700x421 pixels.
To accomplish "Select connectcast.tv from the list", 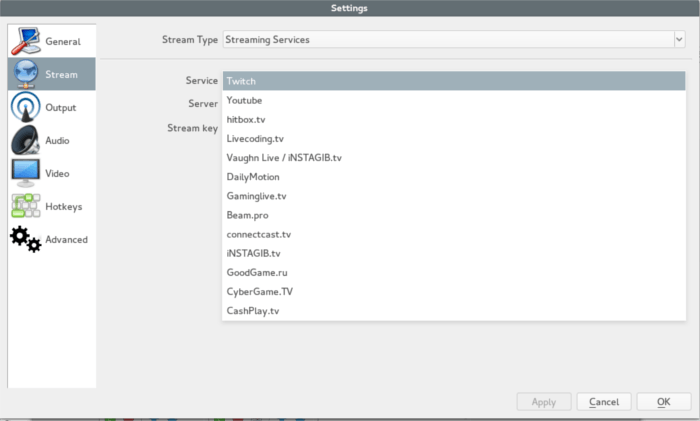I will (x=454, y=234).
